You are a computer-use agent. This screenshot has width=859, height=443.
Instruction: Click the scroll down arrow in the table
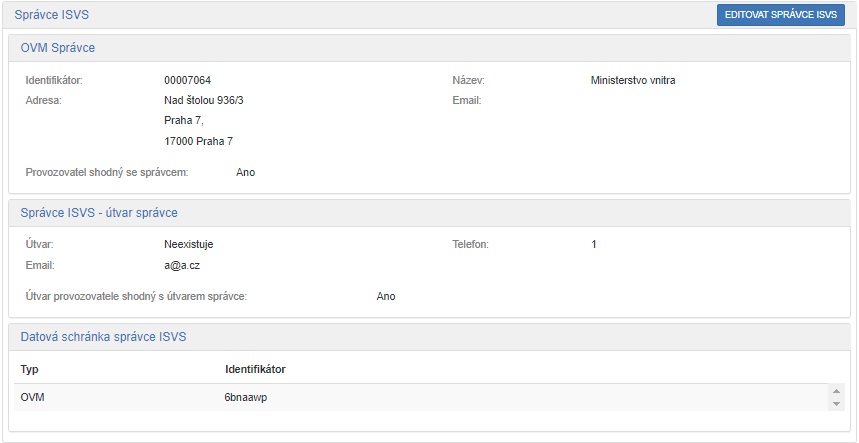point(837,404)
